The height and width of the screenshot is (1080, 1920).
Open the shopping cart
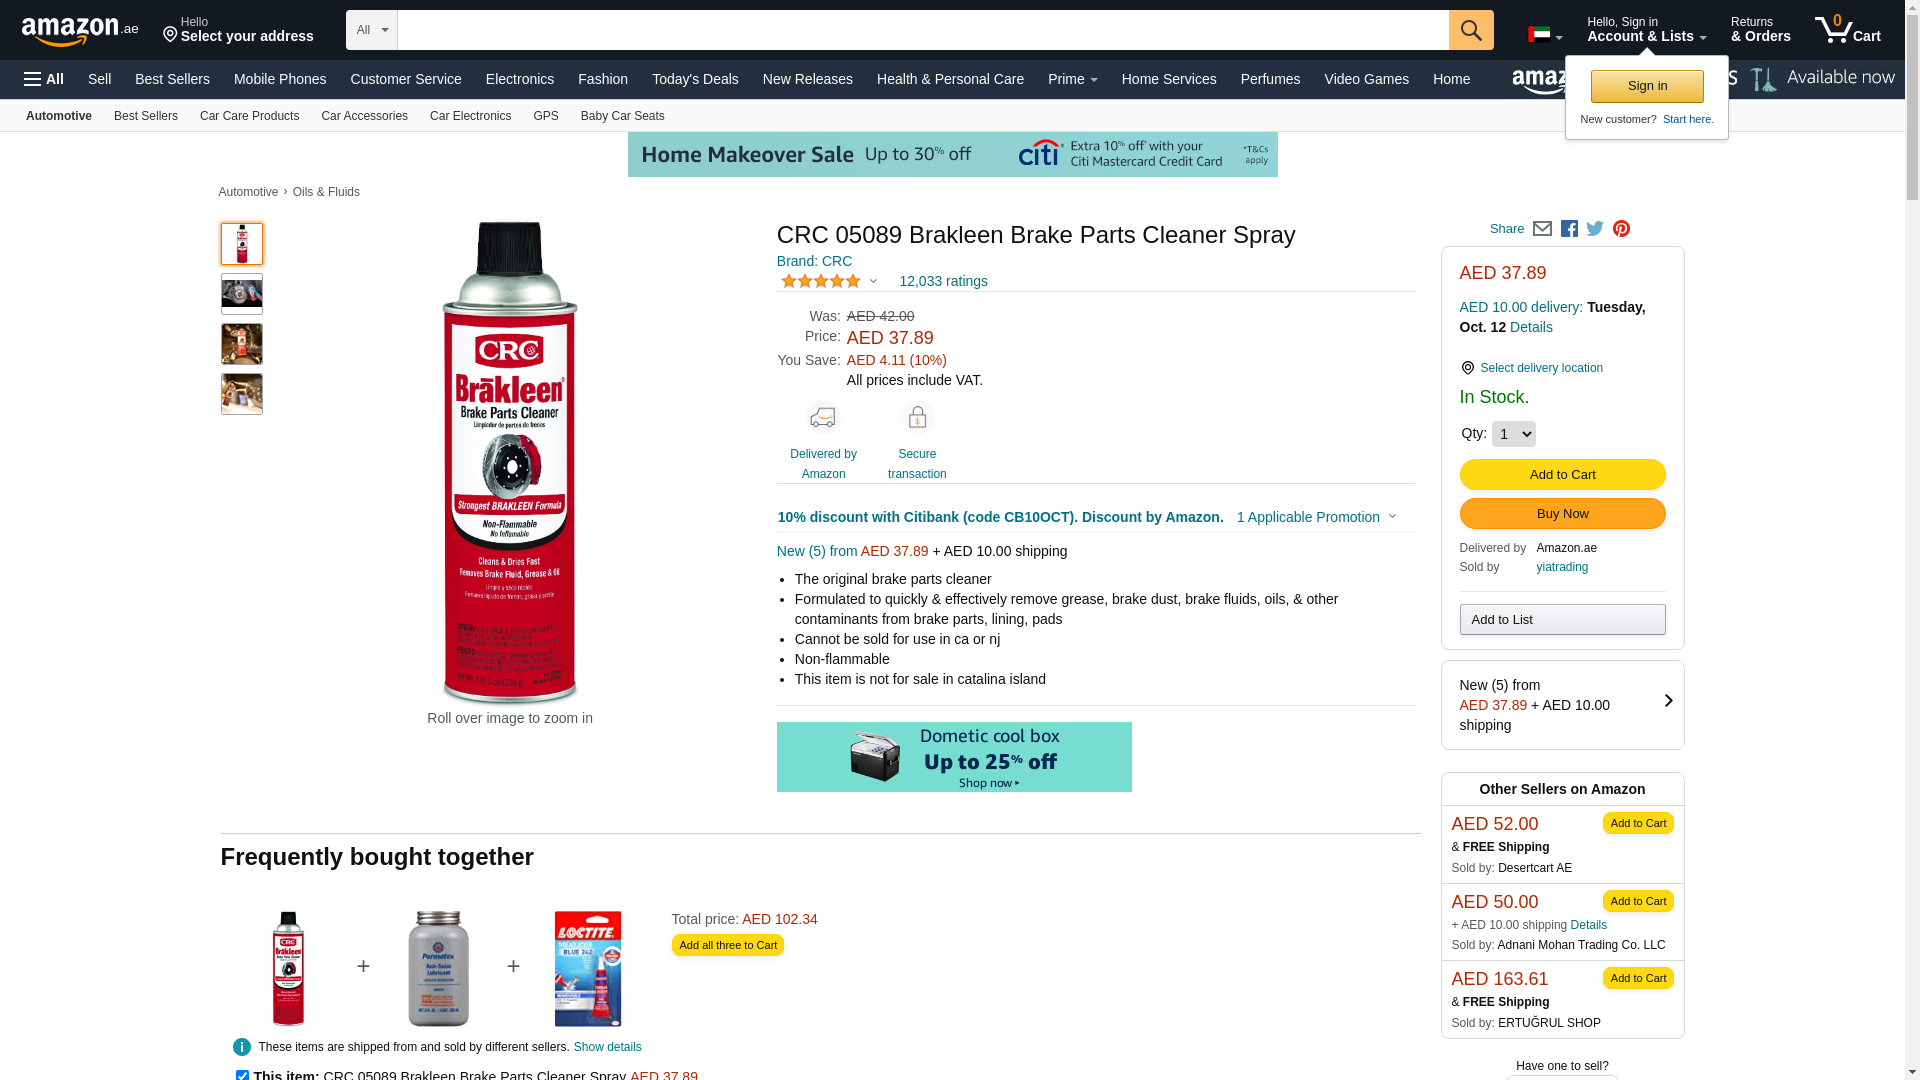[x=1847, y=30]
